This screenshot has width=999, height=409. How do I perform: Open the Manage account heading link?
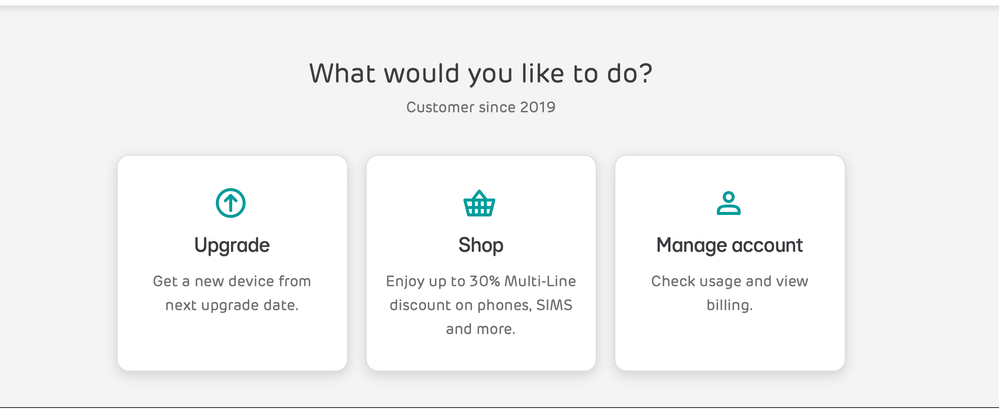point(729,245)
